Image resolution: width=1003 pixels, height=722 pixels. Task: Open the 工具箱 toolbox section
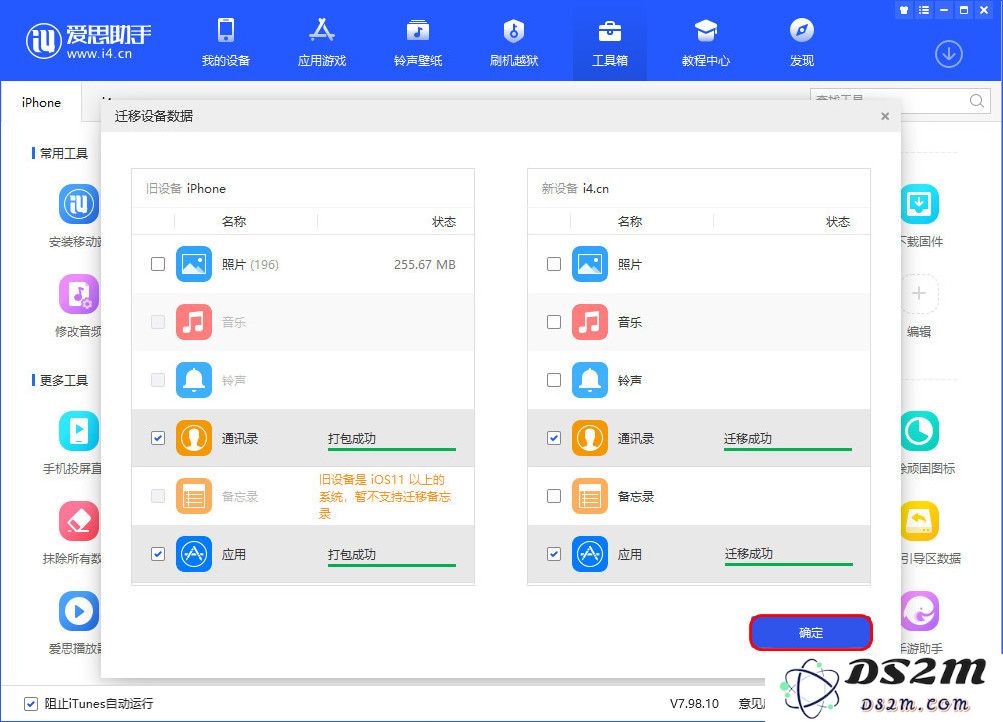[x=610, y=42]
